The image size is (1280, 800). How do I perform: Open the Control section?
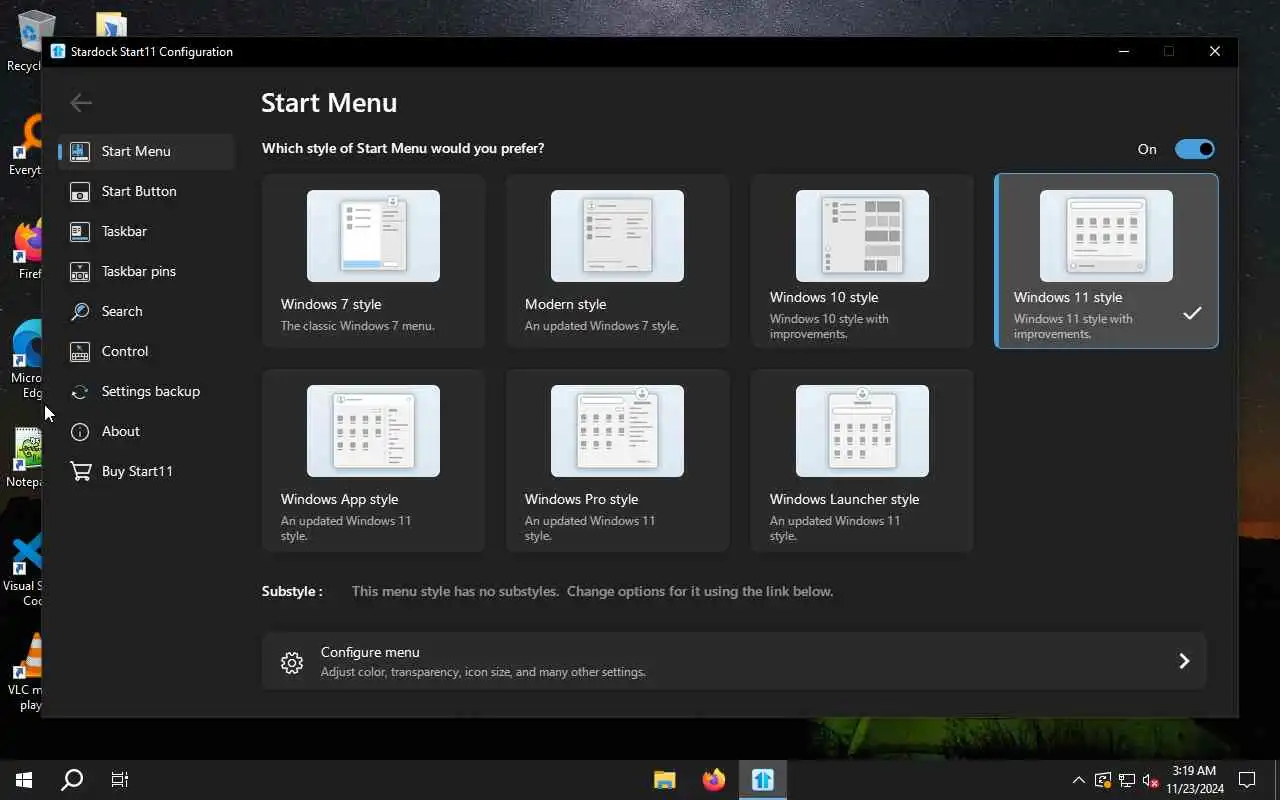[146, 351]
